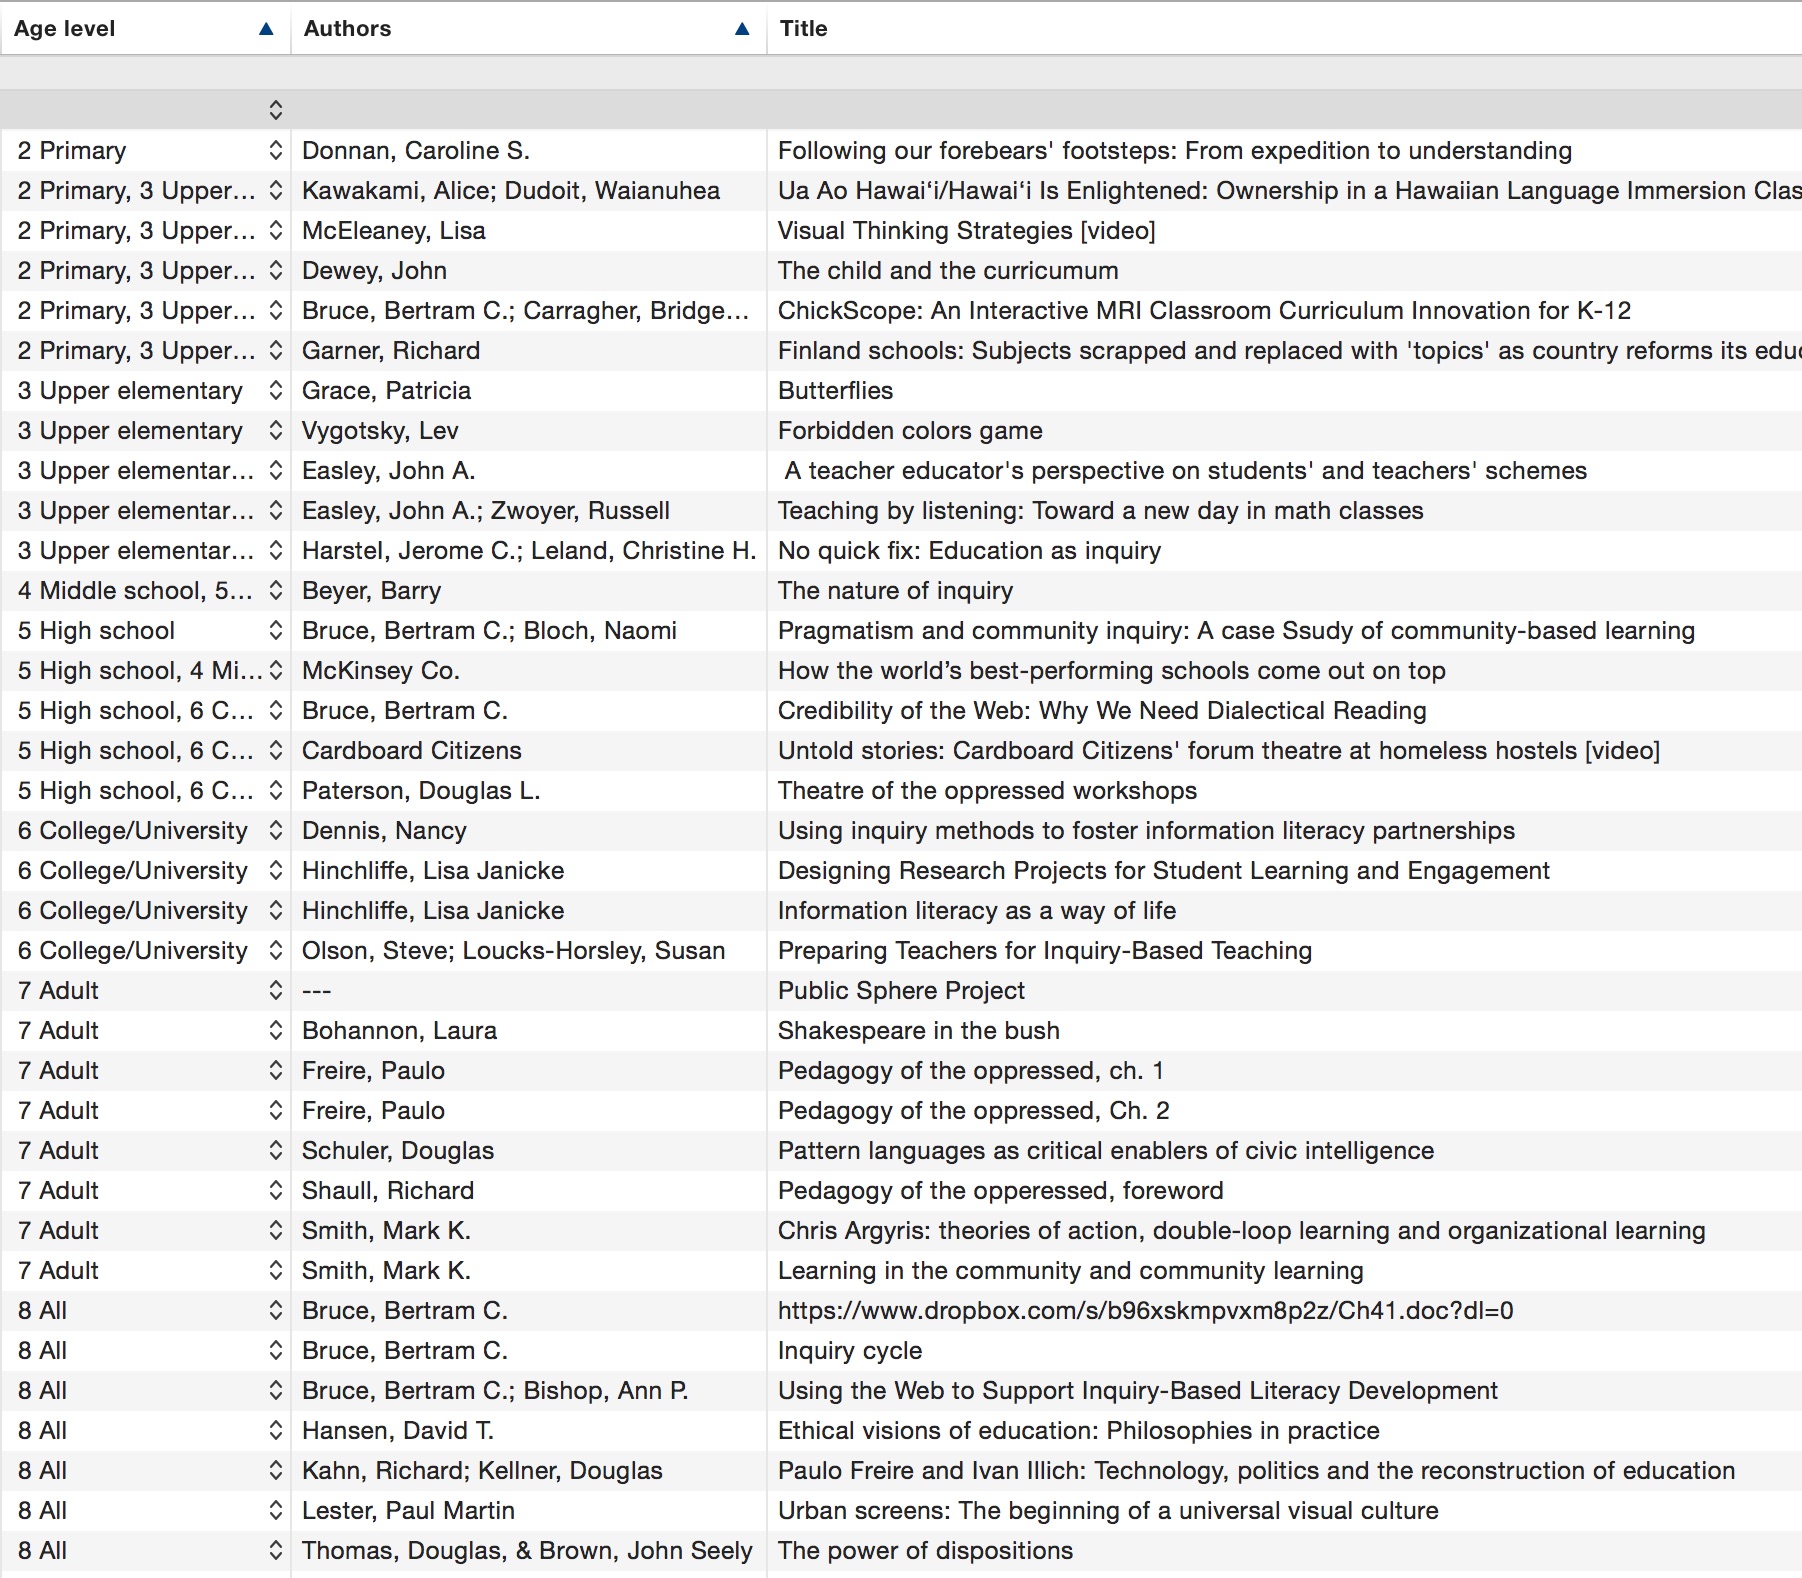Open age level popup for Vygotsky, Lev
This screenshot has height=1578, width=1802.
276,431
